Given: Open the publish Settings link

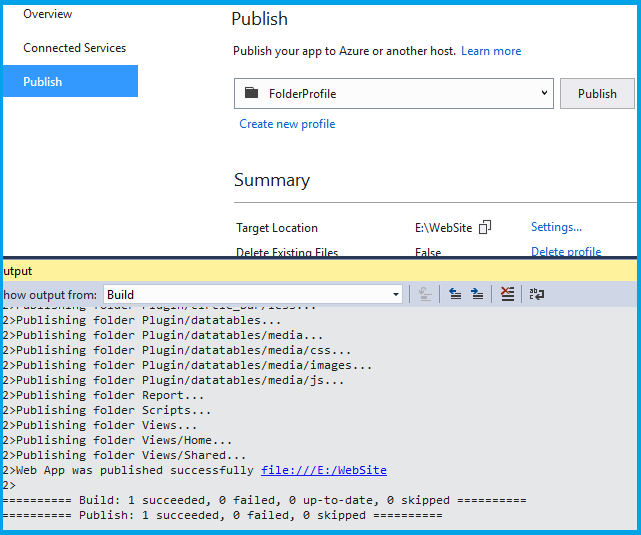Looking at the screenshot, I should click(556, 227).
